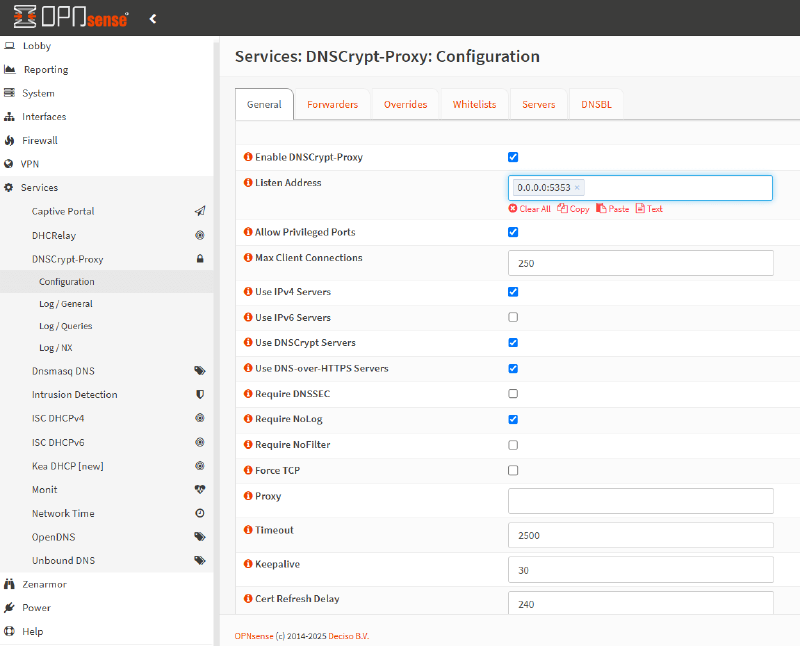Click the shield icon beside Intrusion Detection
The width and height of the screenshot is (800, 646).
tap(200, 394)
